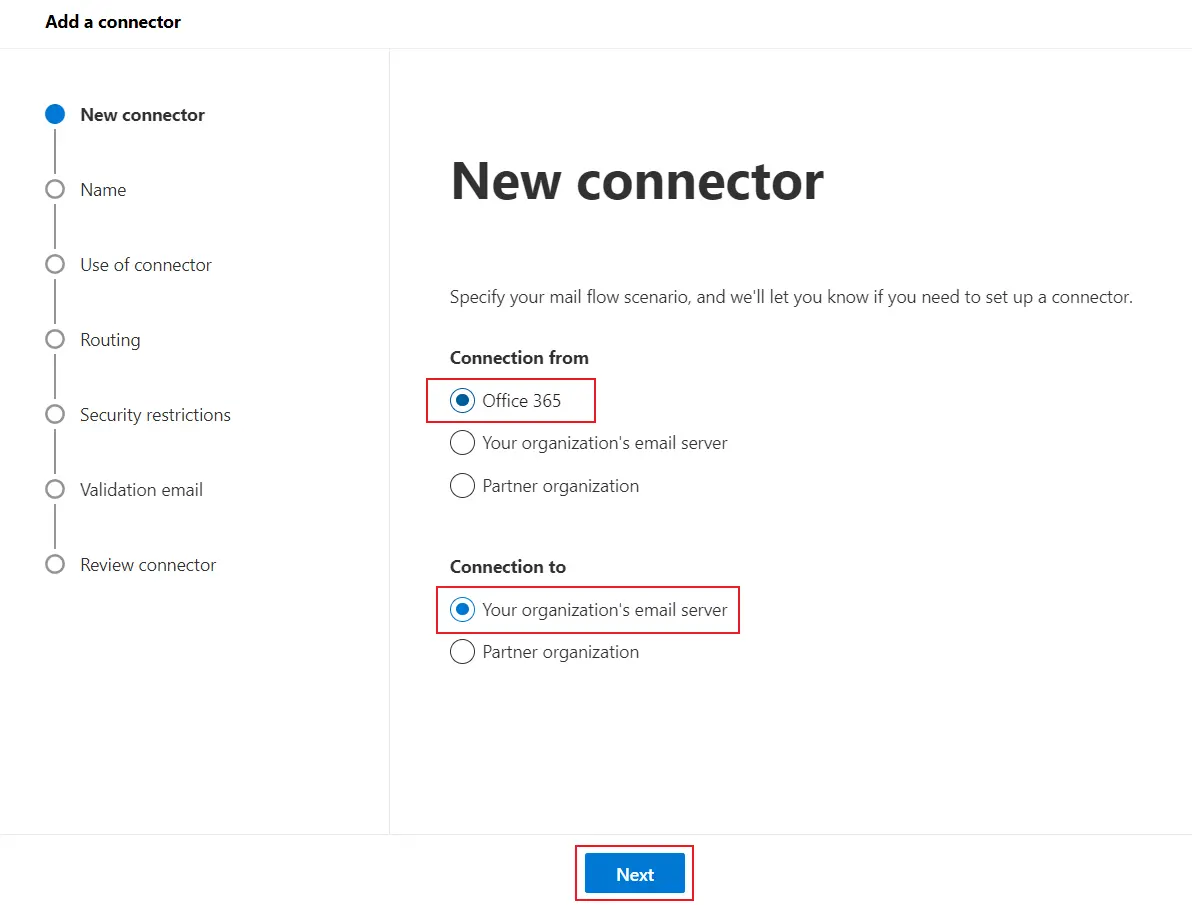Viewport: 1192px width, 905px height.
Task: Select the Office 365 radio button
Action: point(462,400)
